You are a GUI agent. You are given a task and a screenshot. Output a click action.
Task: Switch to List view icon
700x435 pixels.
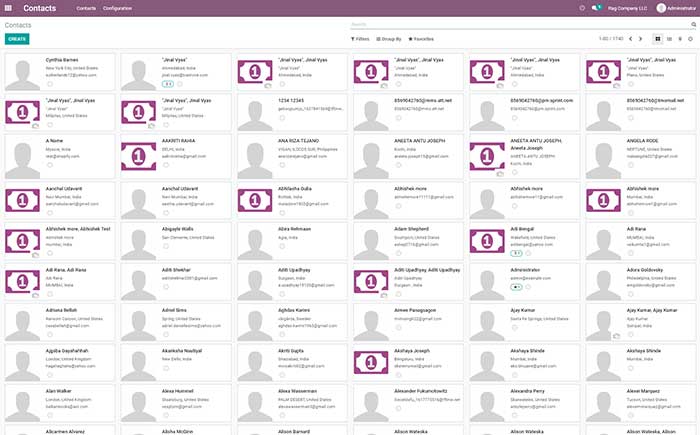coord(669,39)
